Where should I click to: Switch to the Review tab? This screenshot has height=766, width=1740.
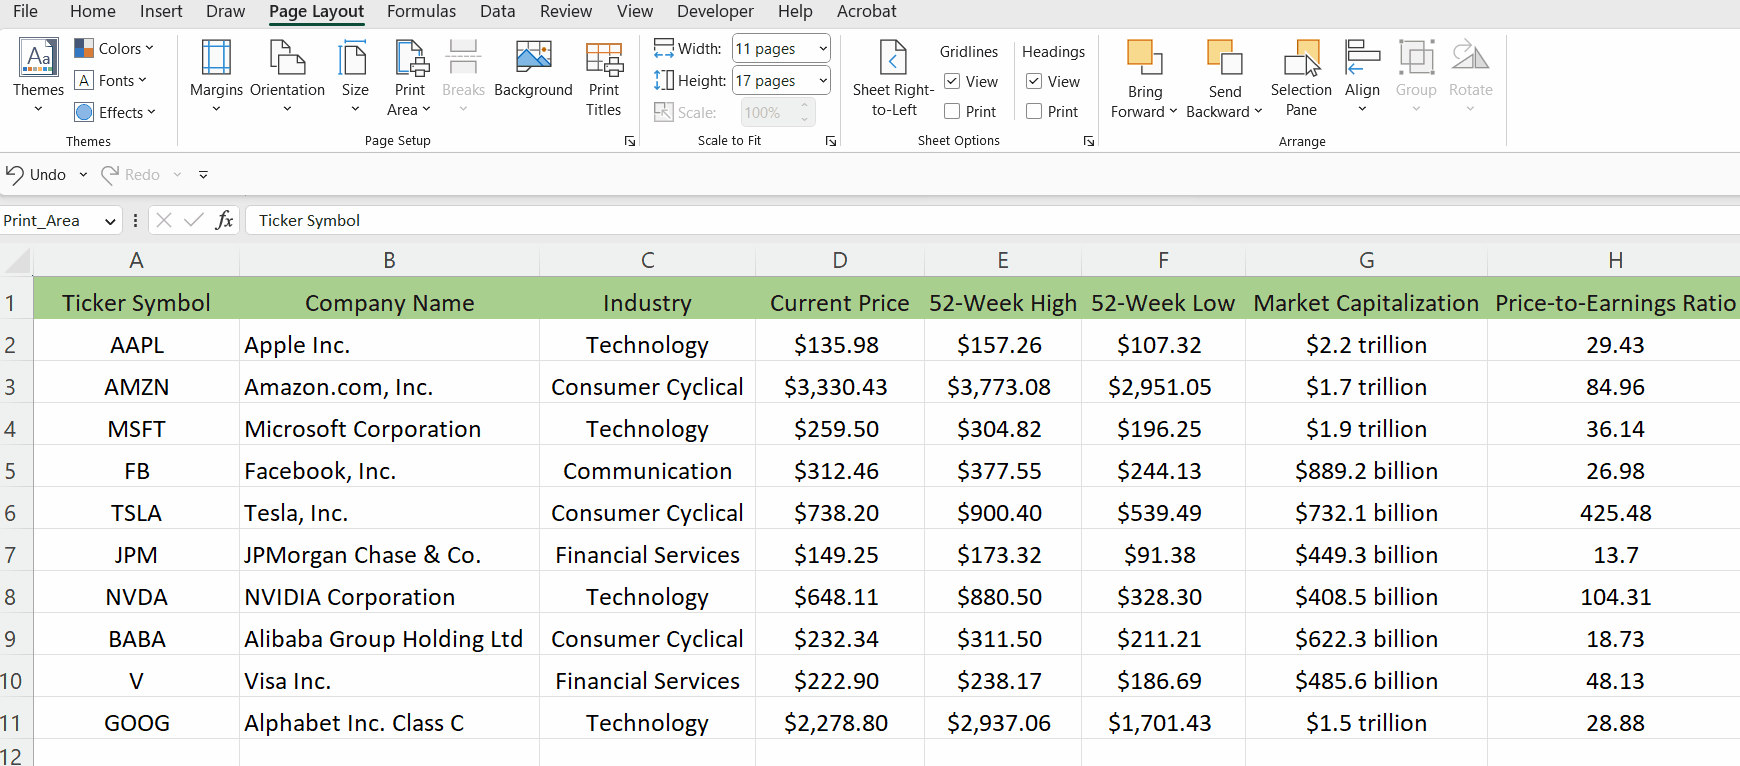point(566,11)
